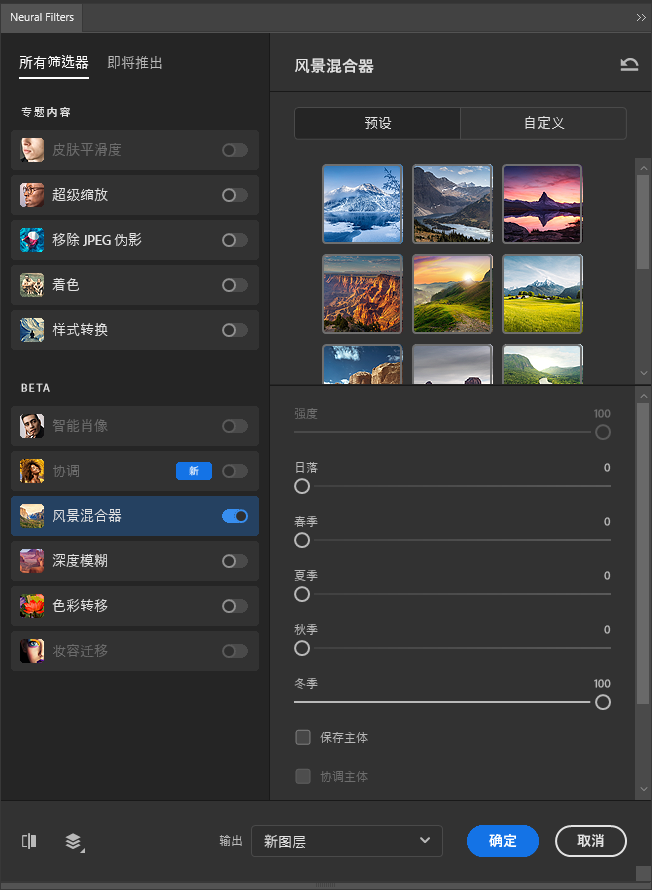The image size is (652, 890).
Task: Select the red canyon preset thumbnail
Action: [x=362, y=293]
